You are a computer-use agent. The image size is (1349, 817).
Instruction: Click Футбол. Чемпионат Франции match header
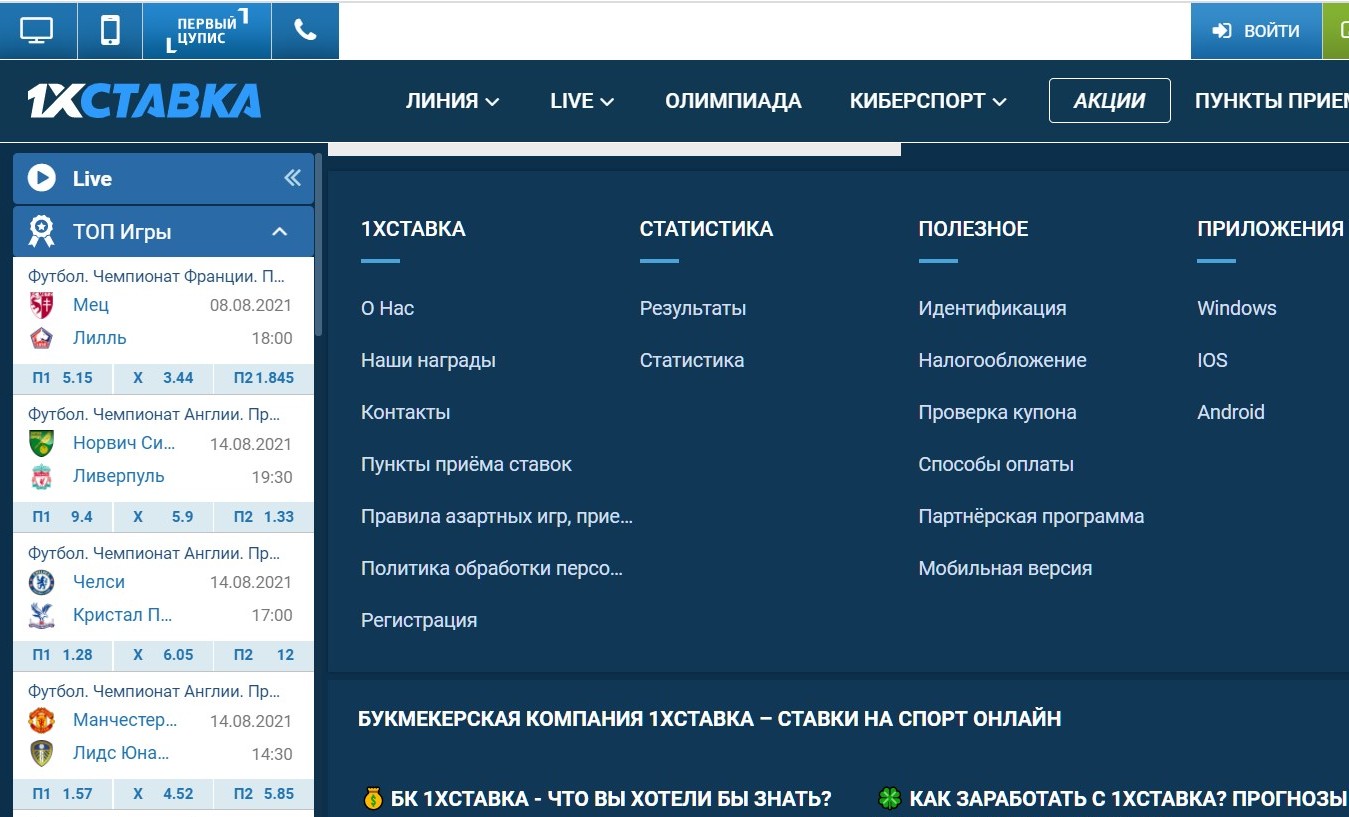[x=156, y=276]
